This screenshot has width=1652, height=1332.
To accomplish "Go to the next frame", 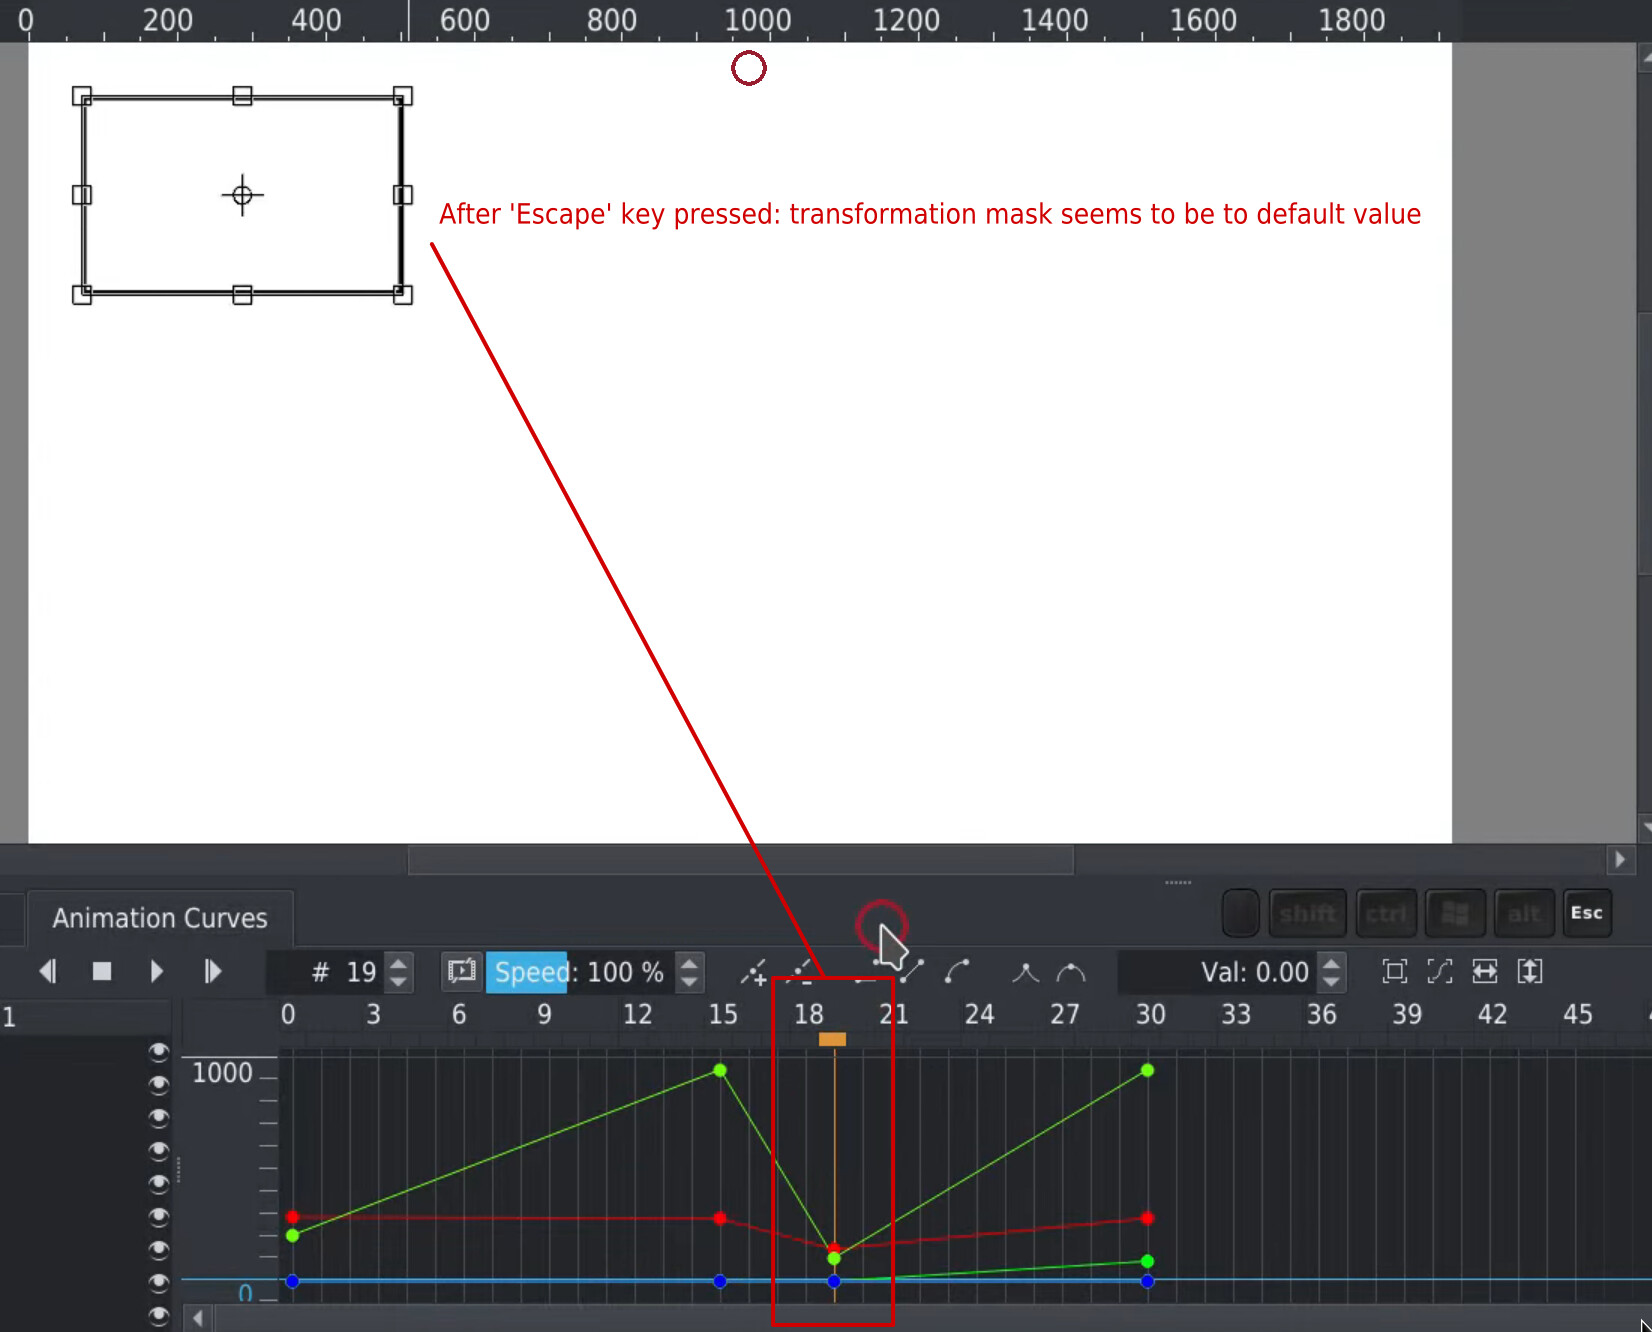I will (212, 971).
